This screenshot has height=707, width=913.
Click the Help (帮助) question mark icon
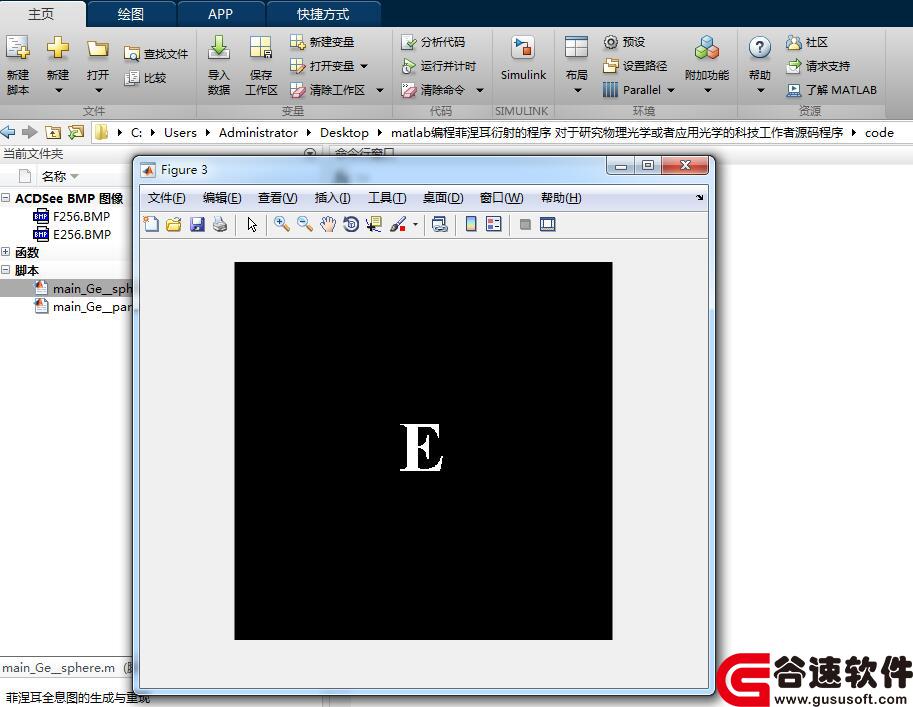tap(760, 48)
